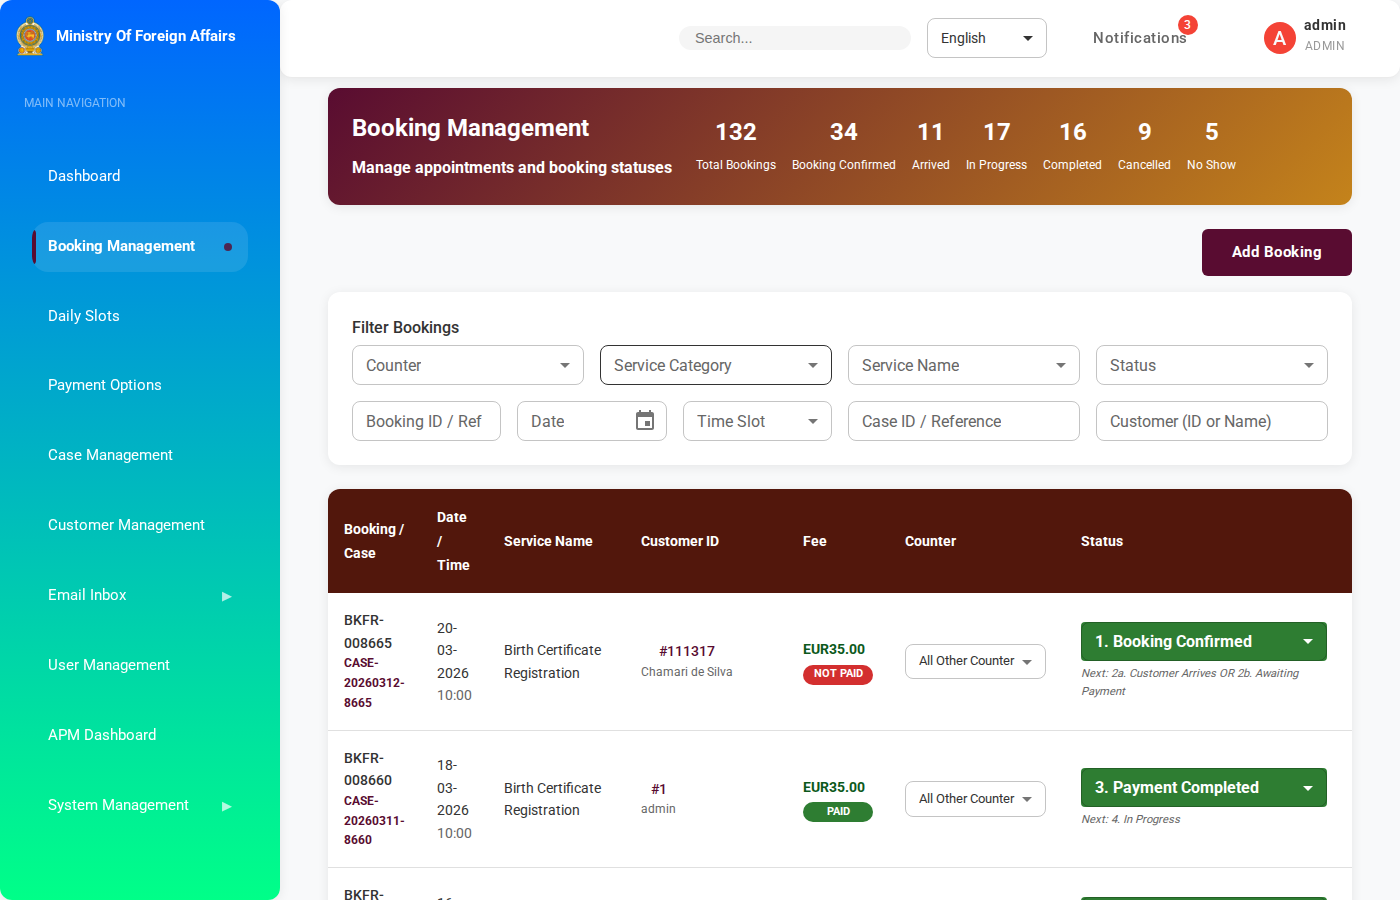Open Notifications link in header
This screenshot has width=1400, height=900.
[x=1138, y=38]
